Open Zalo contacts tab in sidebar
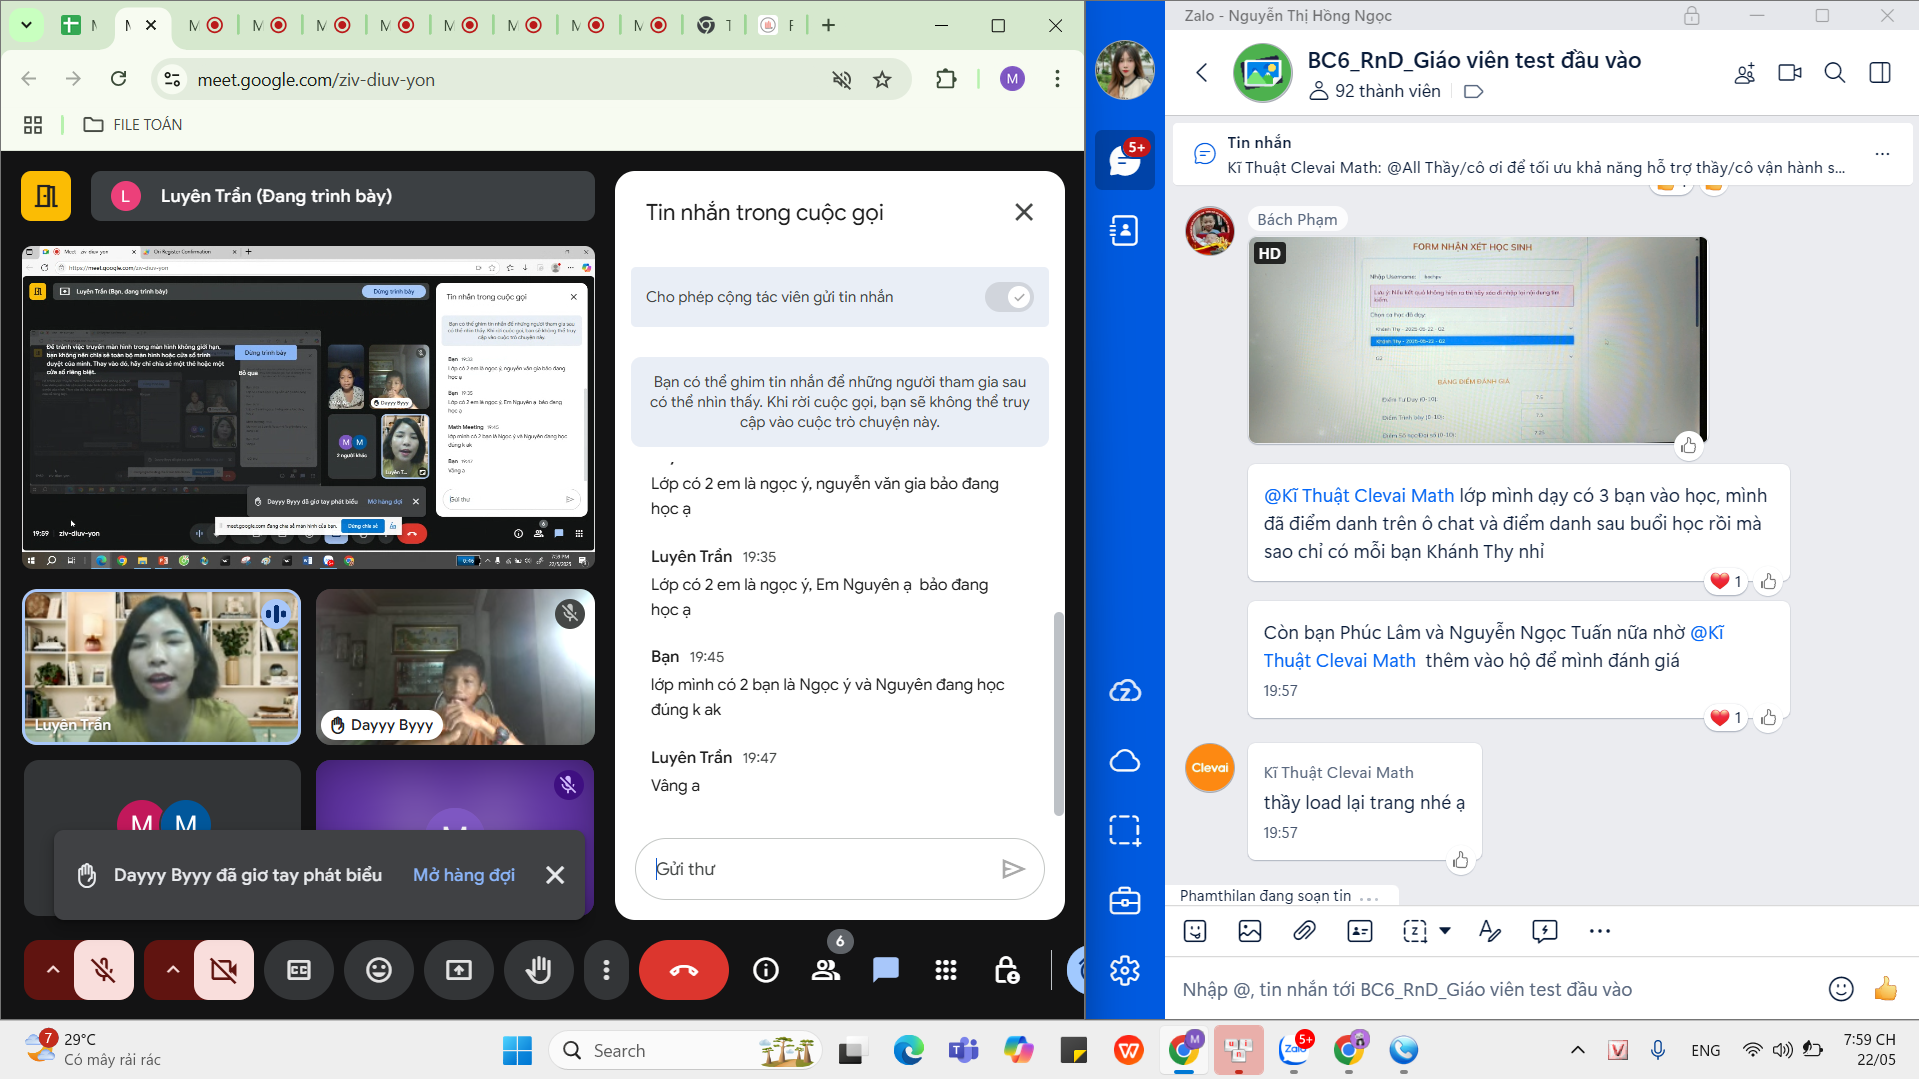The width and height of the screenshot is (1919, 1079). pyautogui.click(x=1125, y=231)
